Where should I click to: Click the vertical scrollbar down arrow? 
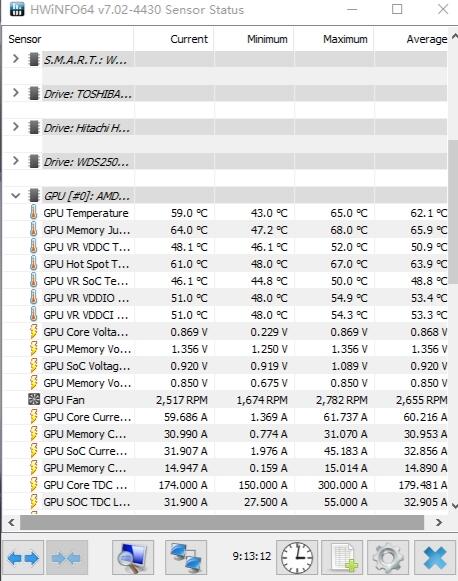(454, 506)
